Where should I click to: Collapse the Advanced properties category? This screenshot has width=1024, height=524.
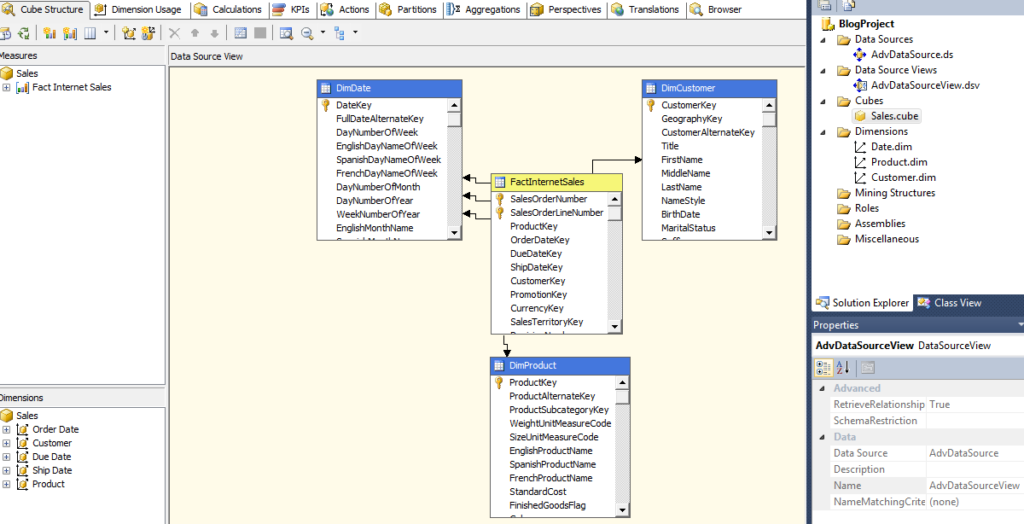[x=822, y=388]
